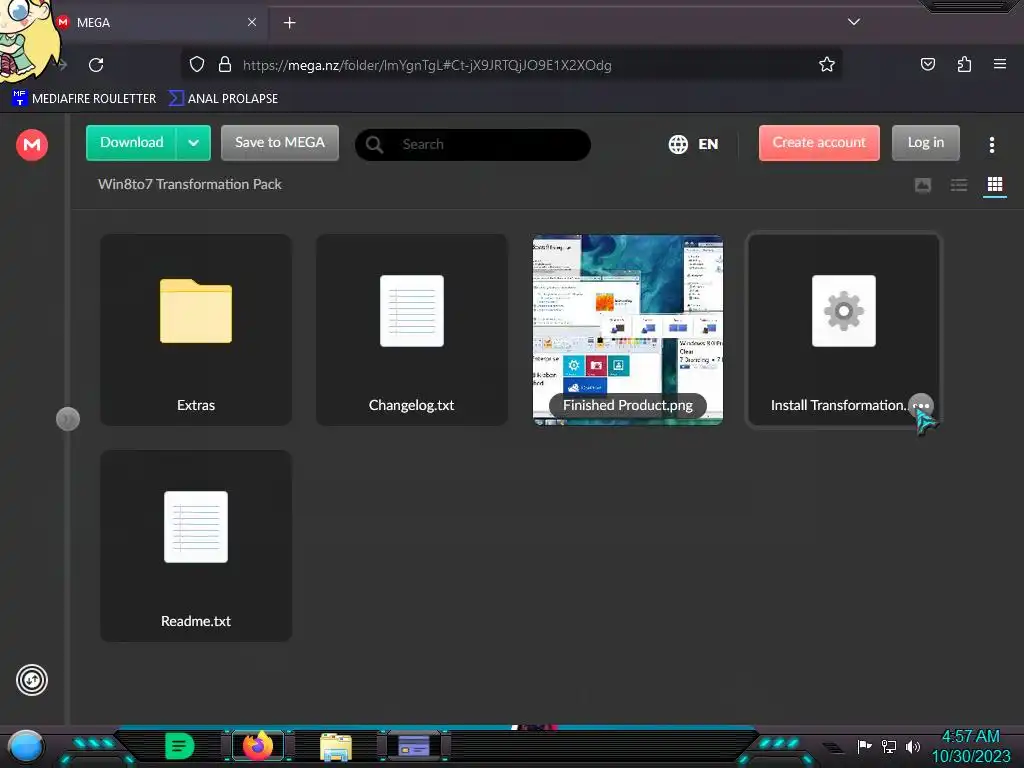Screen dimensions: 1024x768
Task: Switch to media image view icon
Action: (923, 185)
